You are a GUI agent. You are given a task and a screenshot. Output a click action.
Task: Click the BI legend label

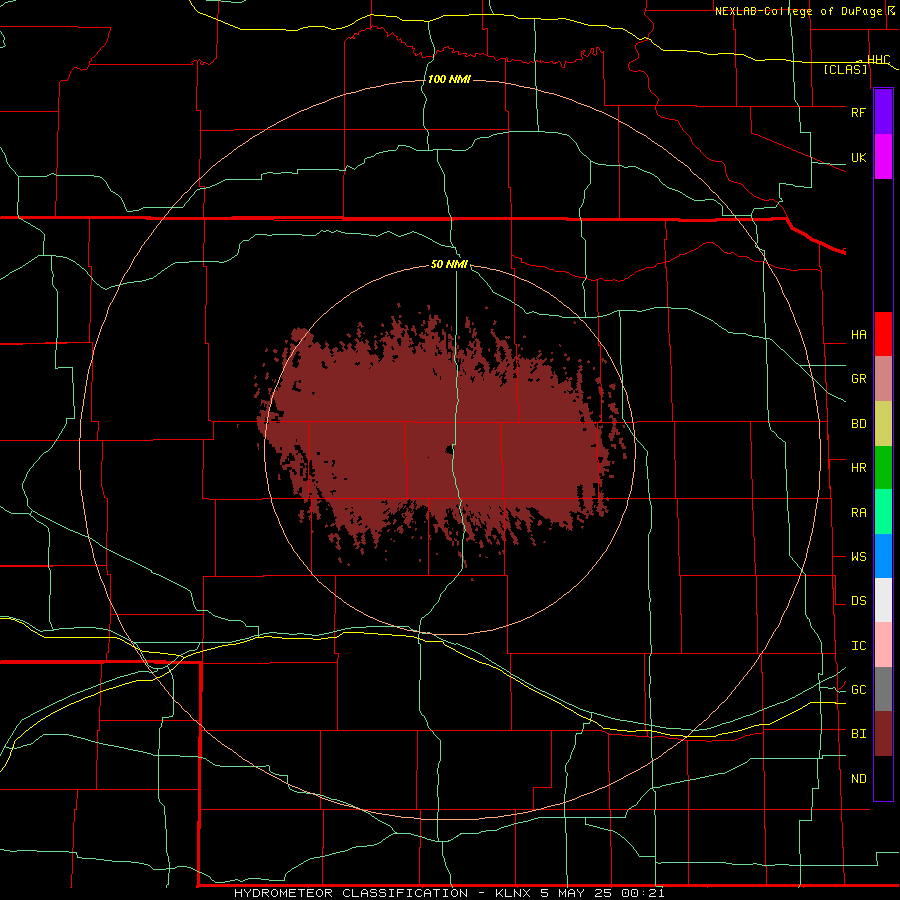click(x=858, y=734)
